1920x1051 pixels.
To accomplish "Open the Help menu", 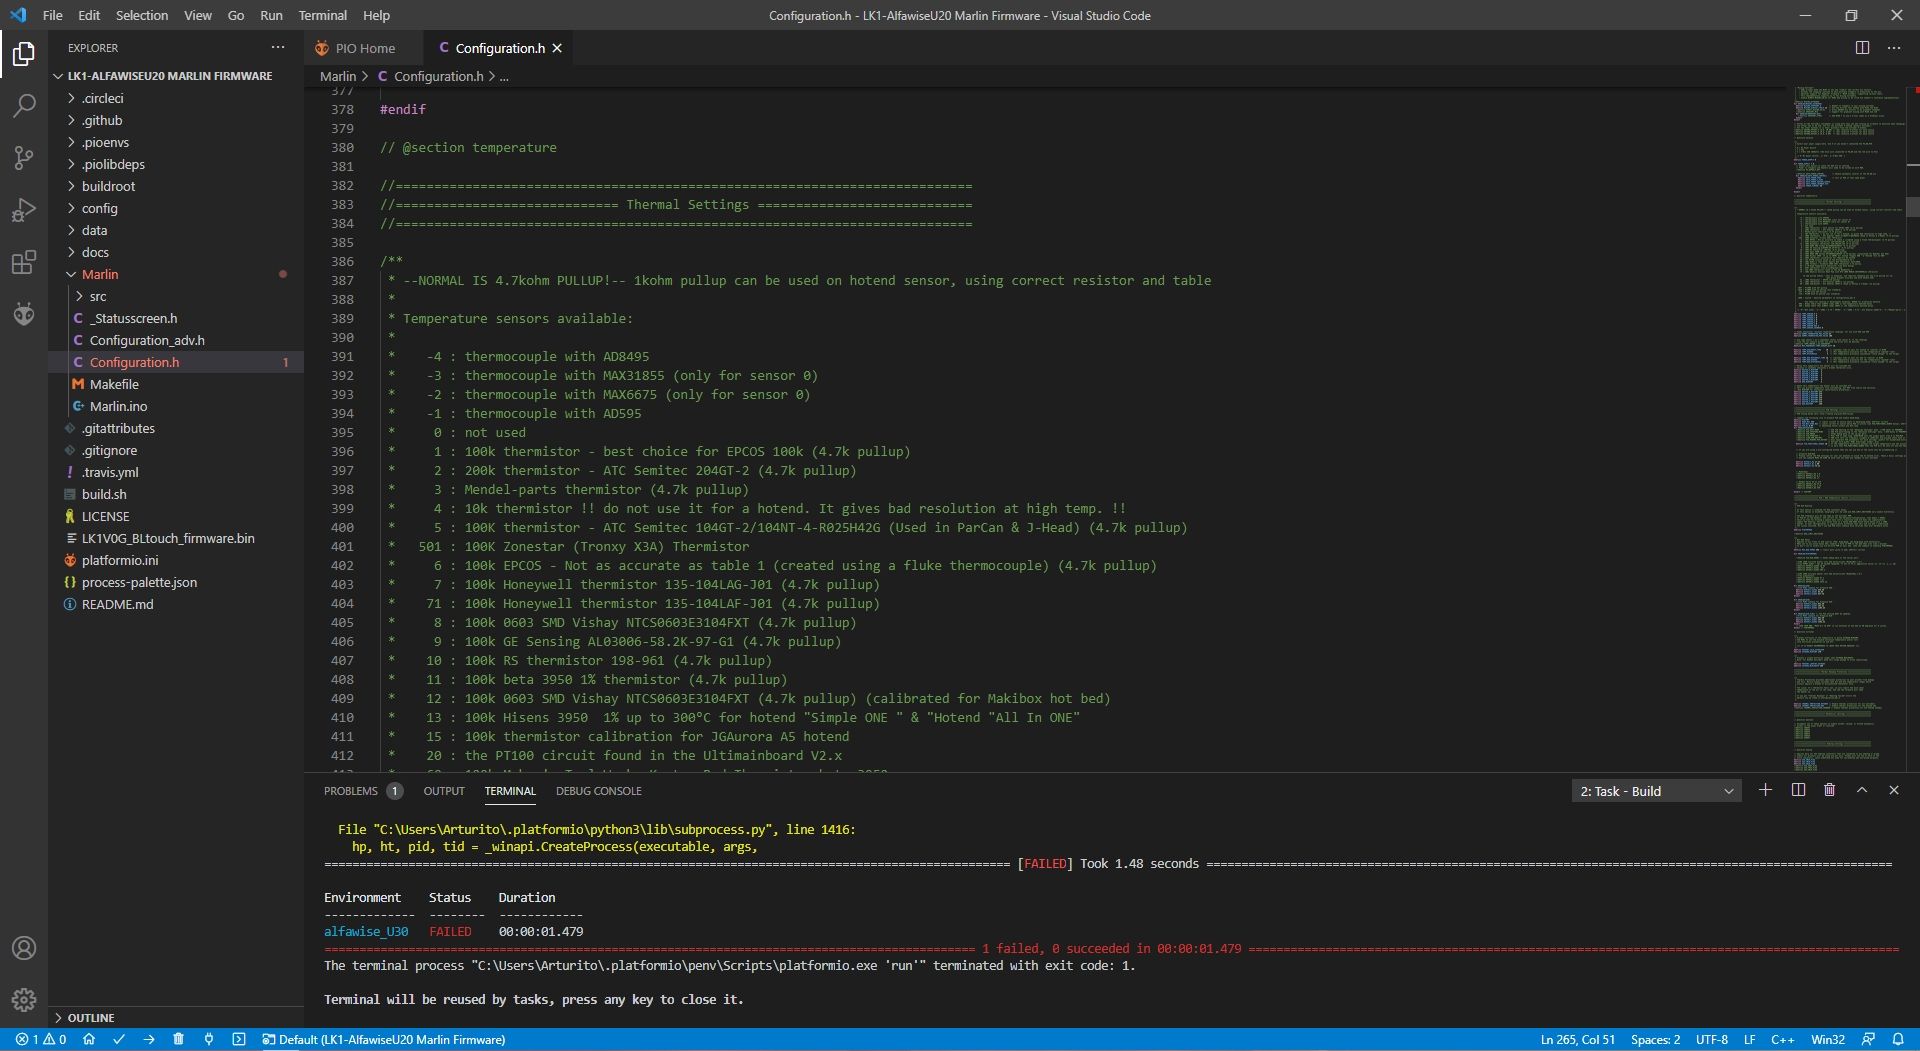I will click(x=376, y=15).
